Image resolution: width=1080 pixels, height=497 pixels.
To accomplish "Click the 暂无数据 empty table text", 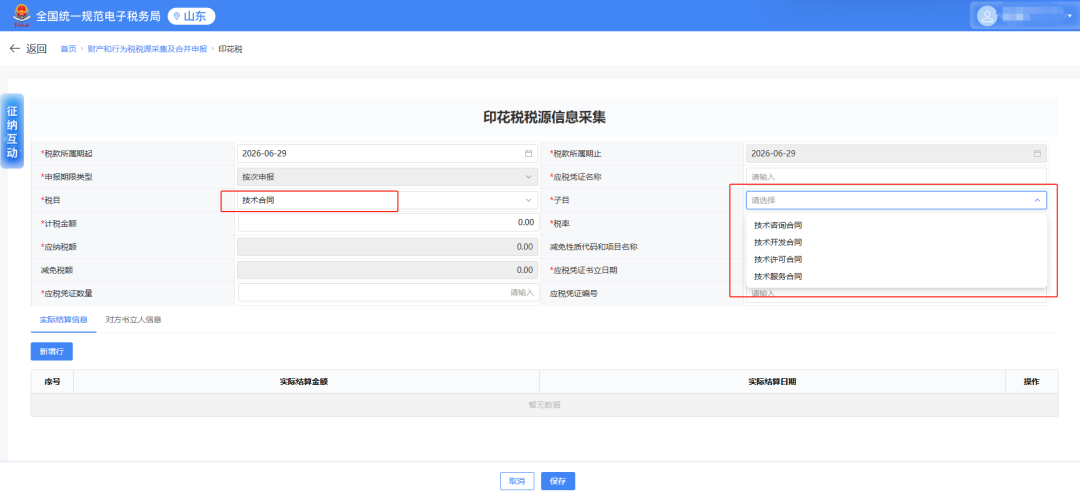I will coord(543,405).
